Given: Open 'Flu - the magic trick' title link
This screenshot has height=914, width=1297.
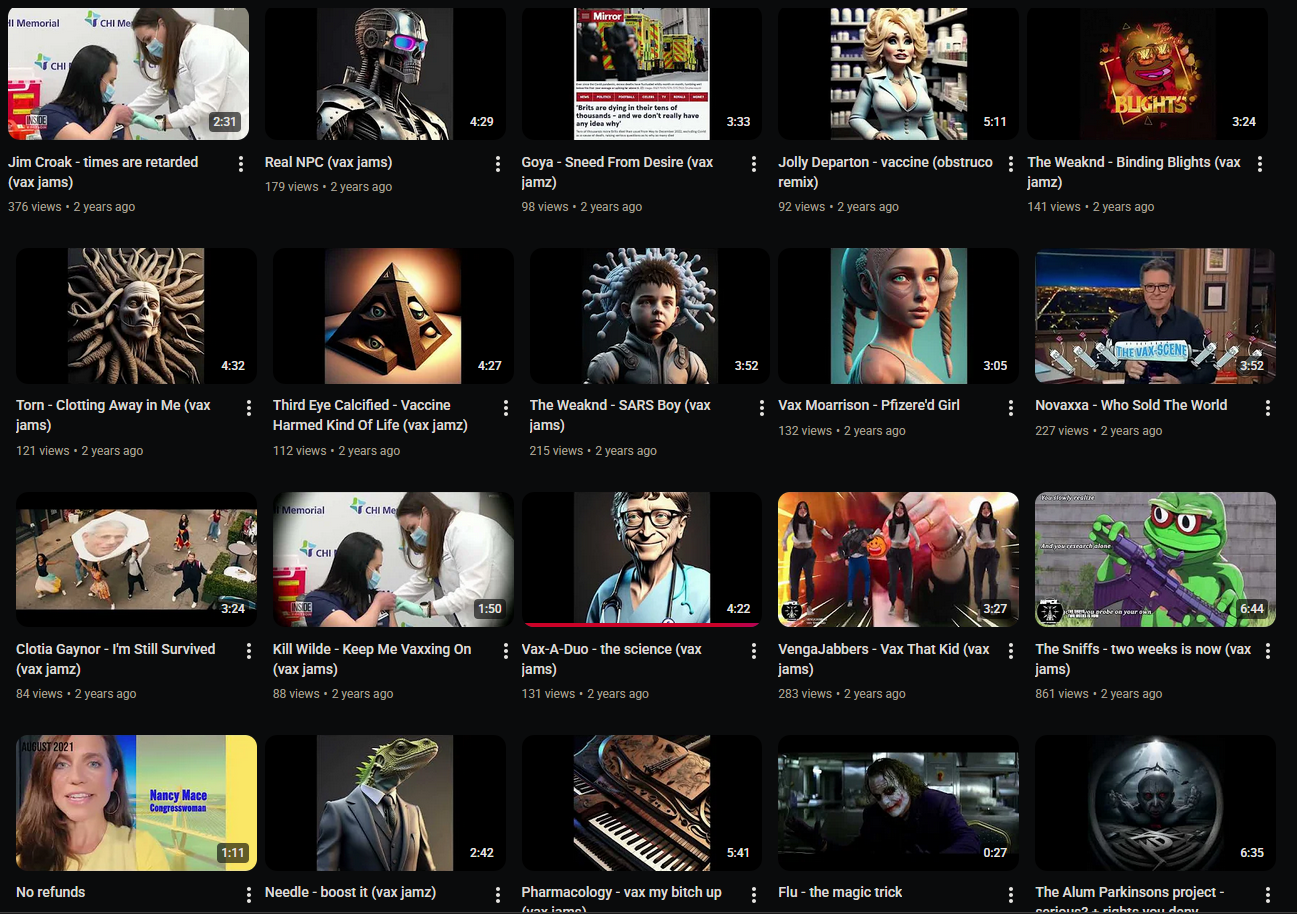Looking at the screenshot, I should point(840,892).
